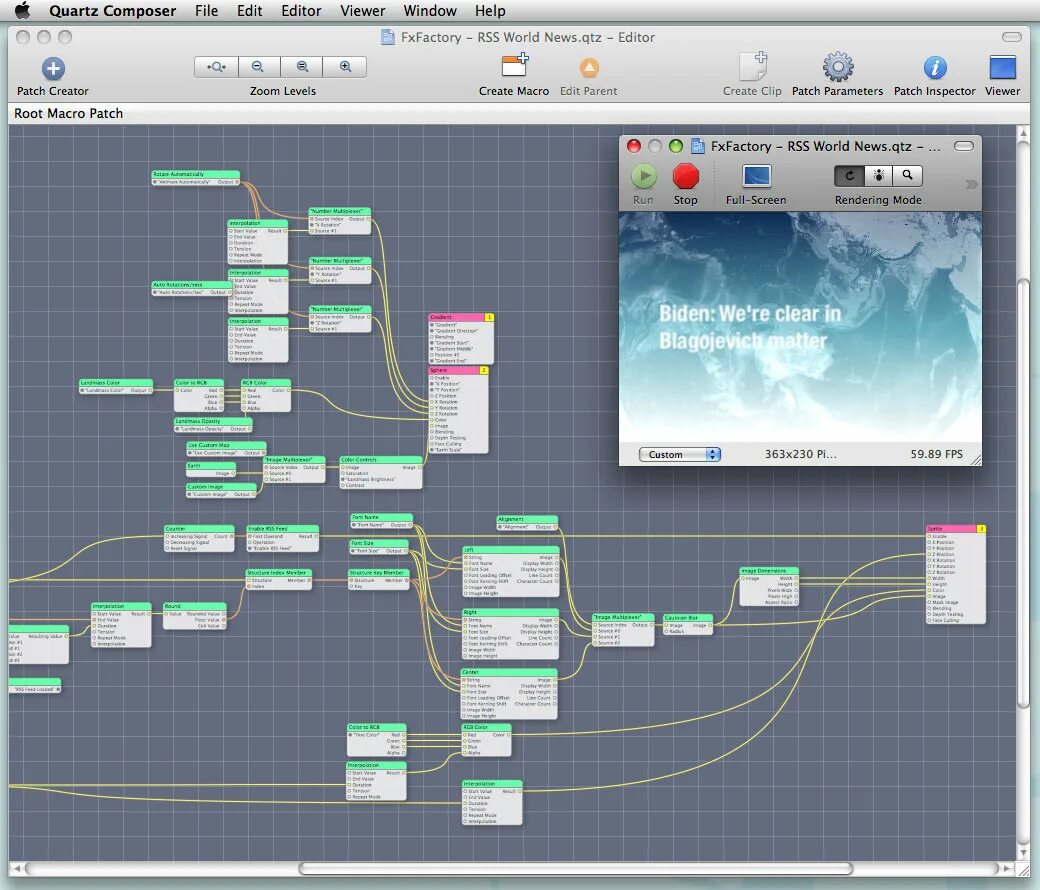1040x890 pixels.
Task: Stop rendering with the red Stop button
Action: click(x=685, y=176)
